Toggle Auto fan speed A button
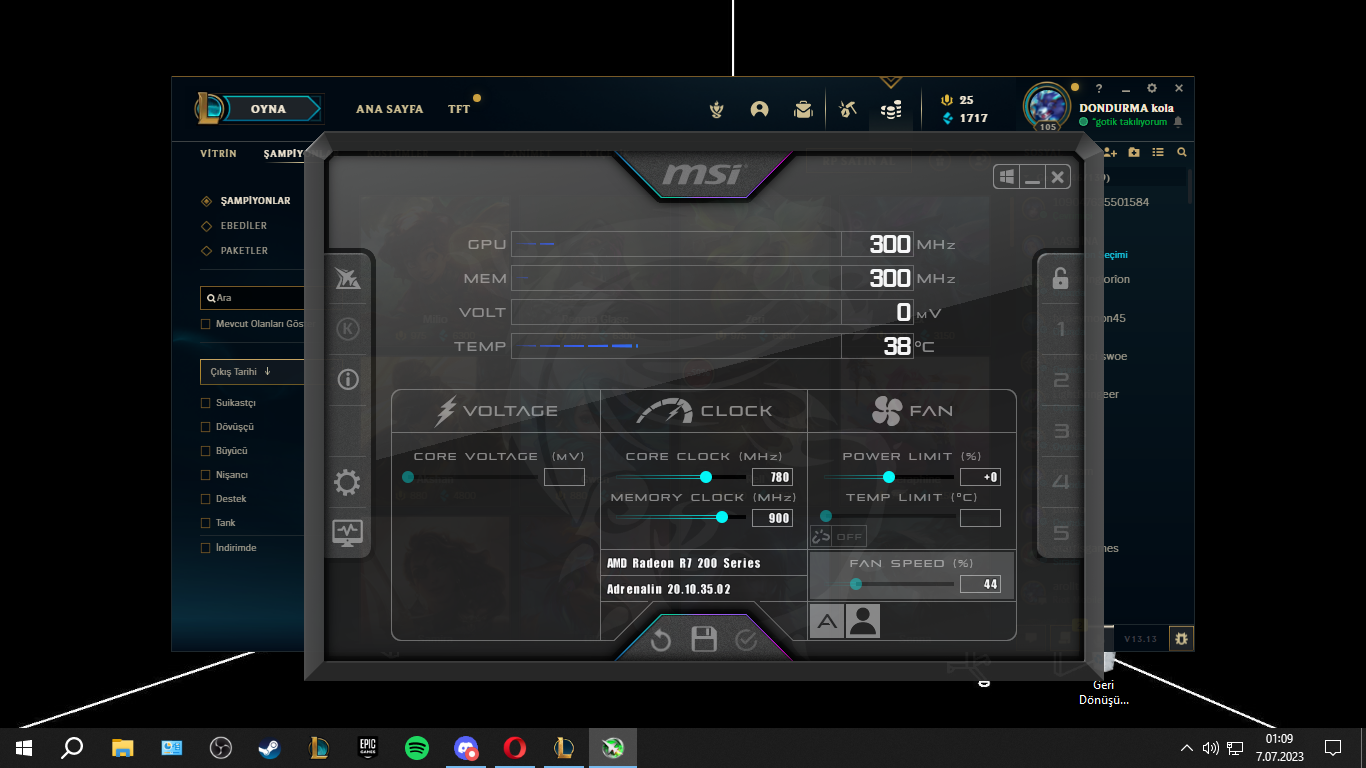1366x768 pixels. pos(827,622)
